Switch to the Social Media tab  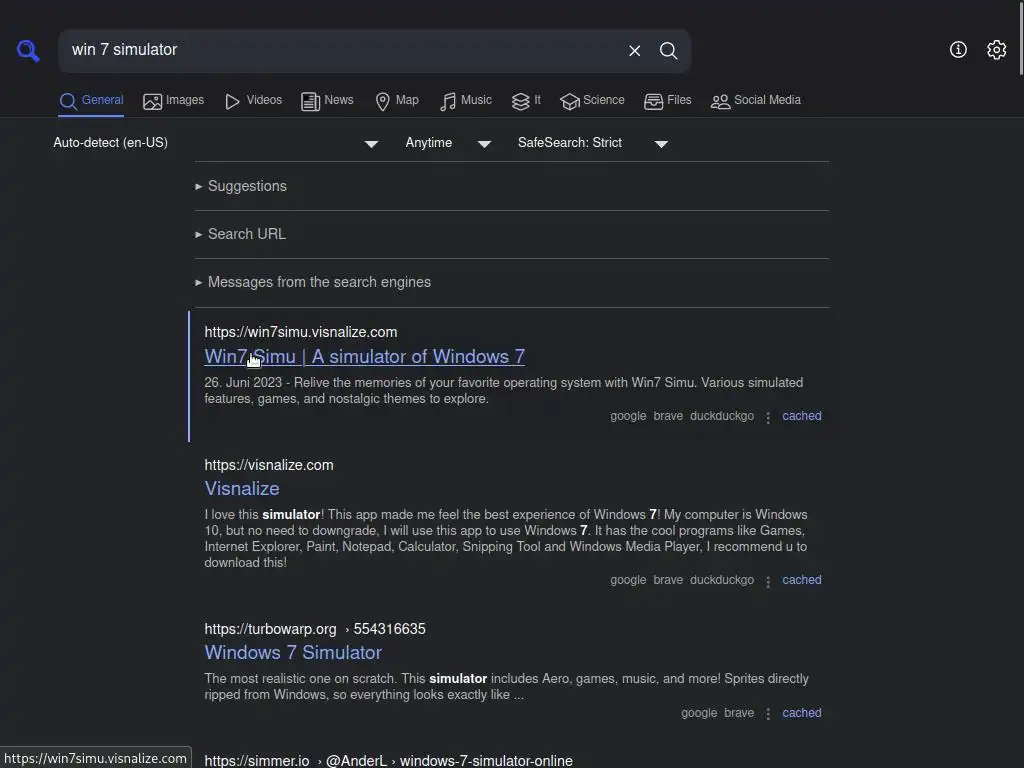point(756,101)
